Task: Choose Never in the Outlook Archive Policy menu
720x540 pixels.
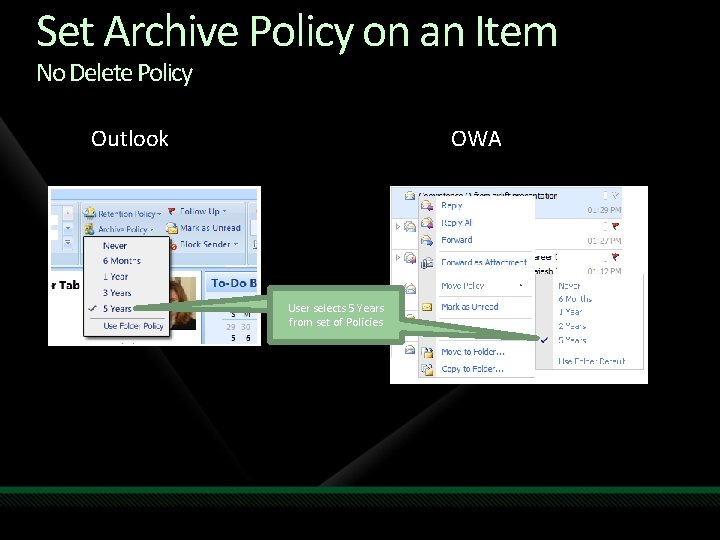Action: click(x=115, y=246)
